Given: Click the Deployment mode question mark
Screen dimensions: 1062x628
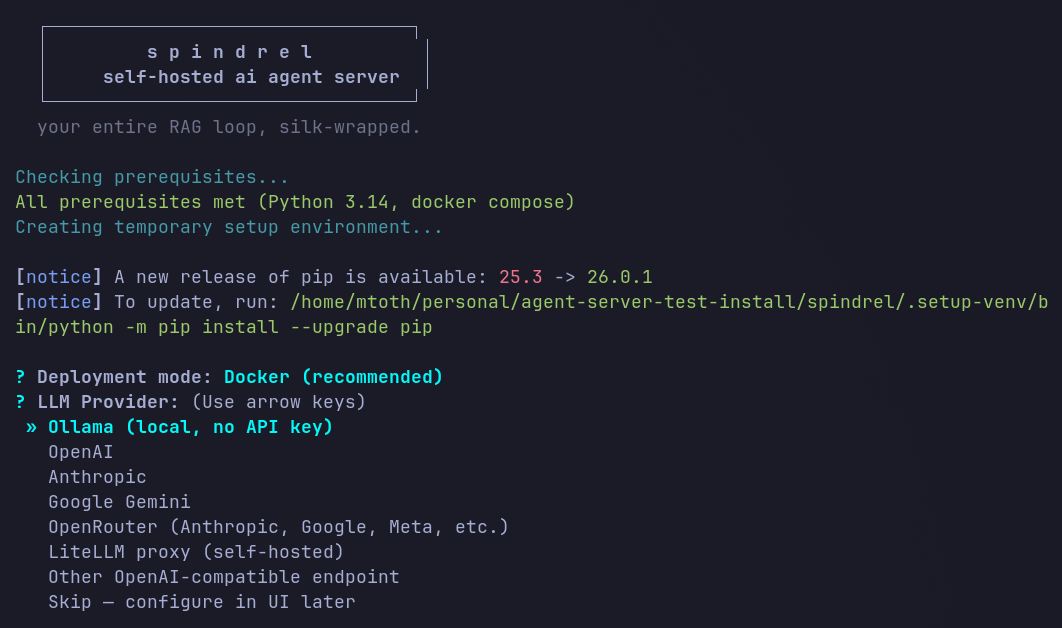Looking at the screenshot, I should [18, 377].
